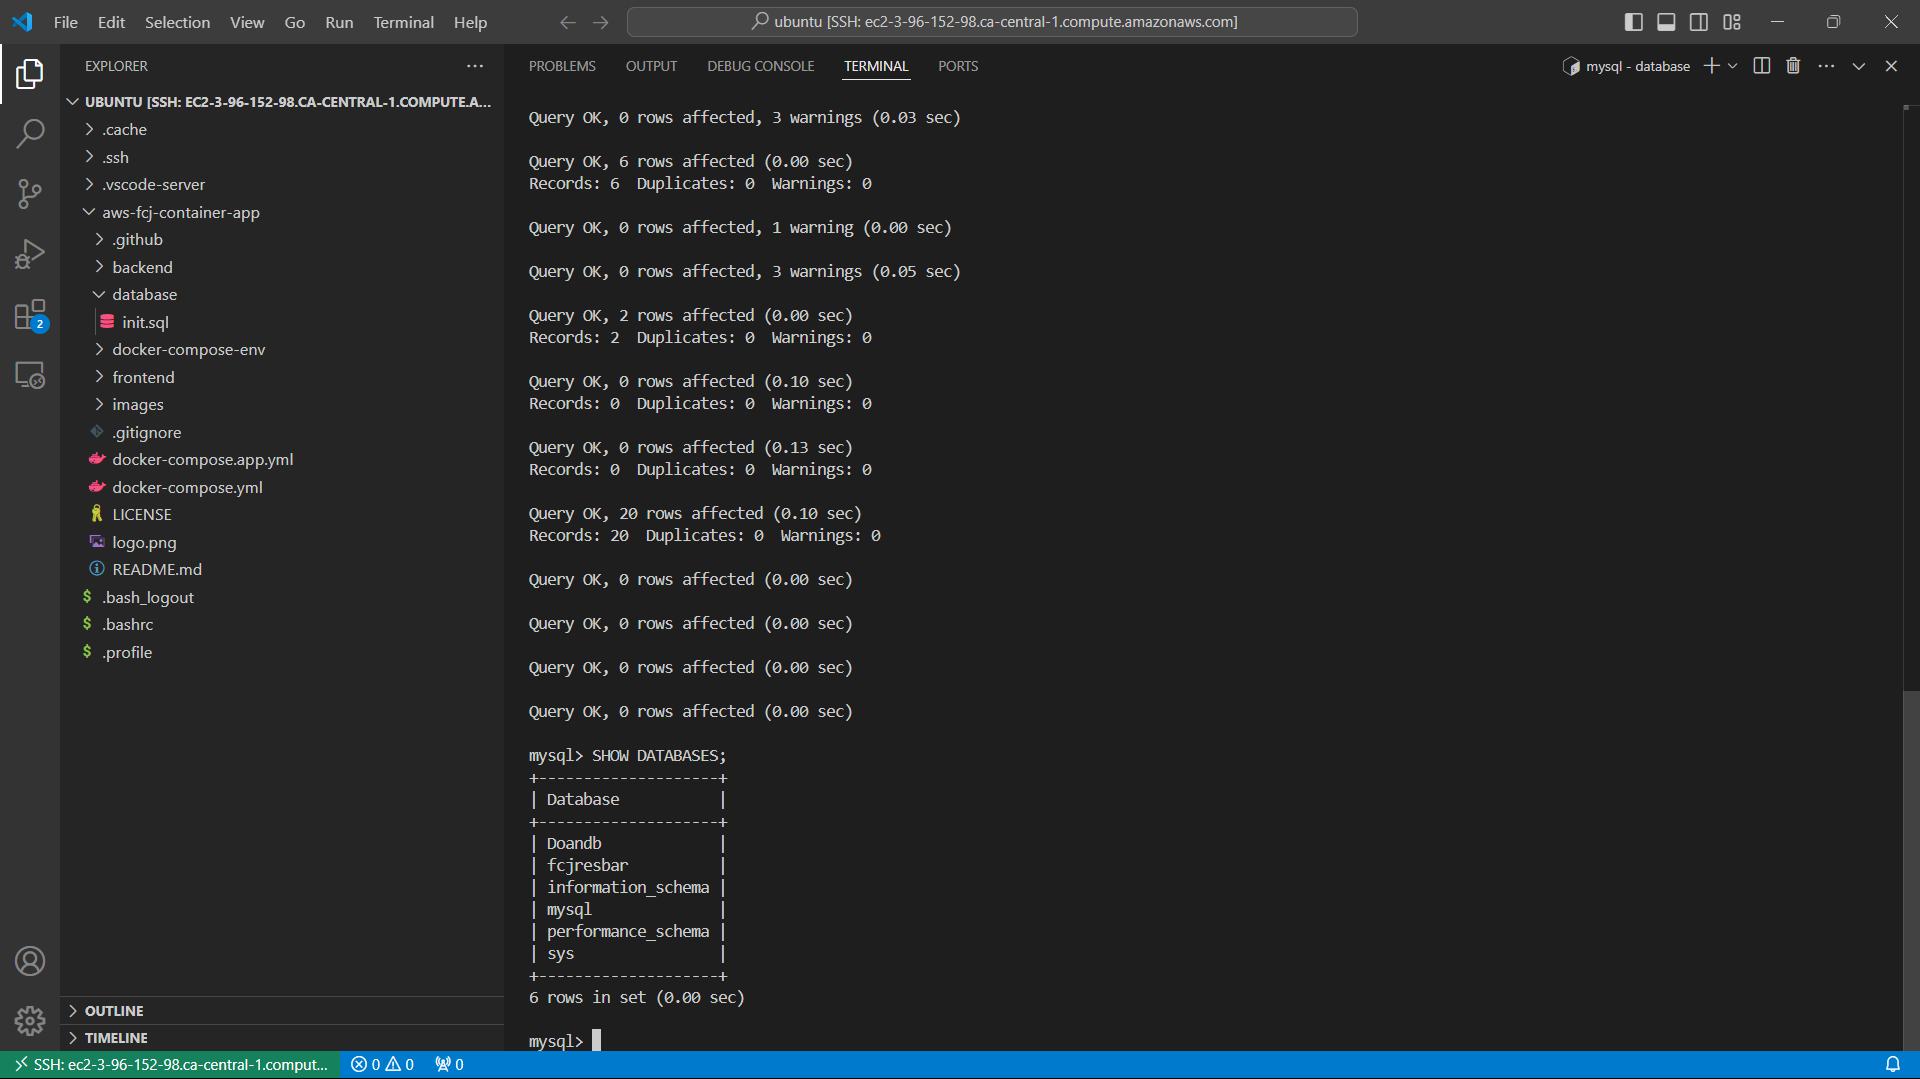Open Source Control view
1920x1079 pixels.
(30, 193)
